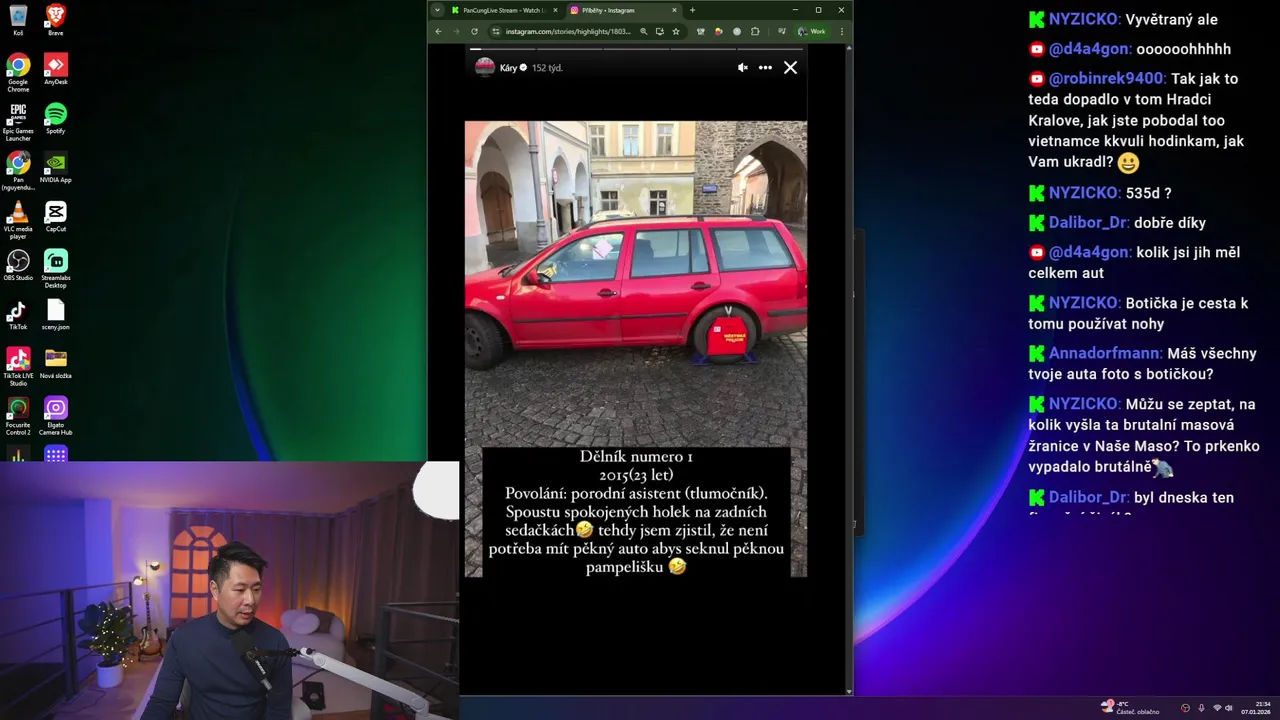Launch Spotify from desktop

point(56,118)
